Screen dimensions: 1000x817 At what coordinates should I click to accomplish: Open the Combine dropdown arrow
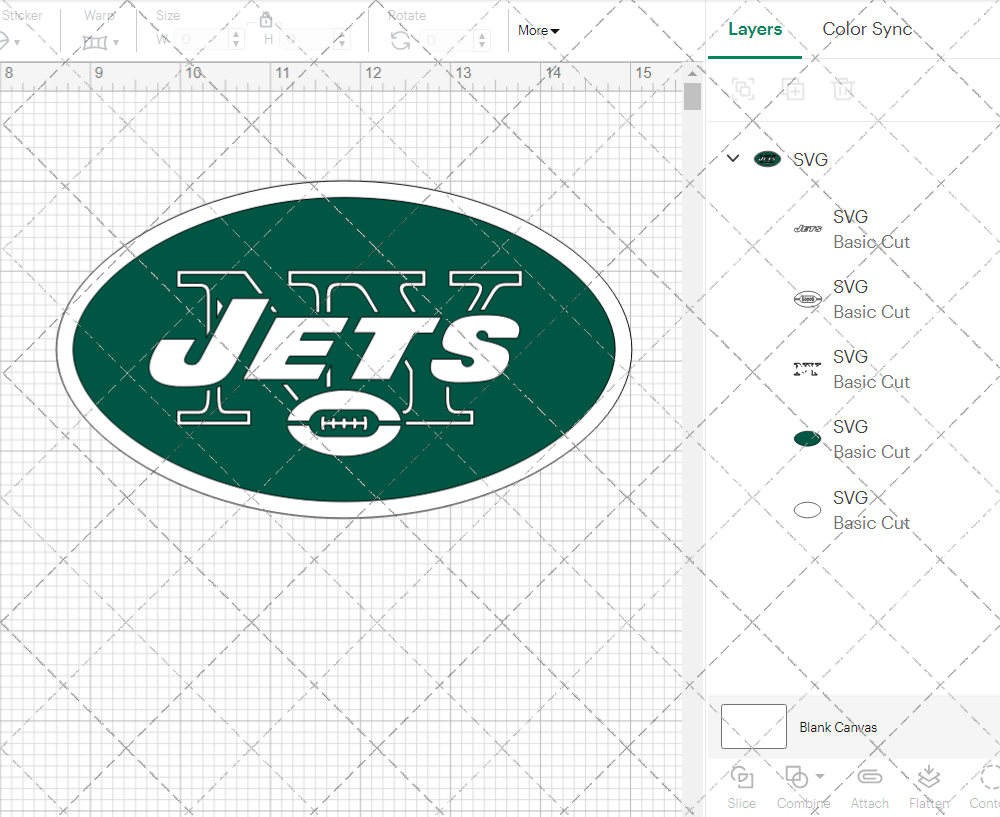(820, 776)
